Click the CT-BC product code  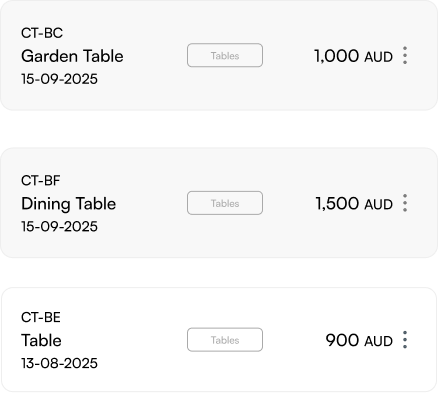tap(42, 33)
